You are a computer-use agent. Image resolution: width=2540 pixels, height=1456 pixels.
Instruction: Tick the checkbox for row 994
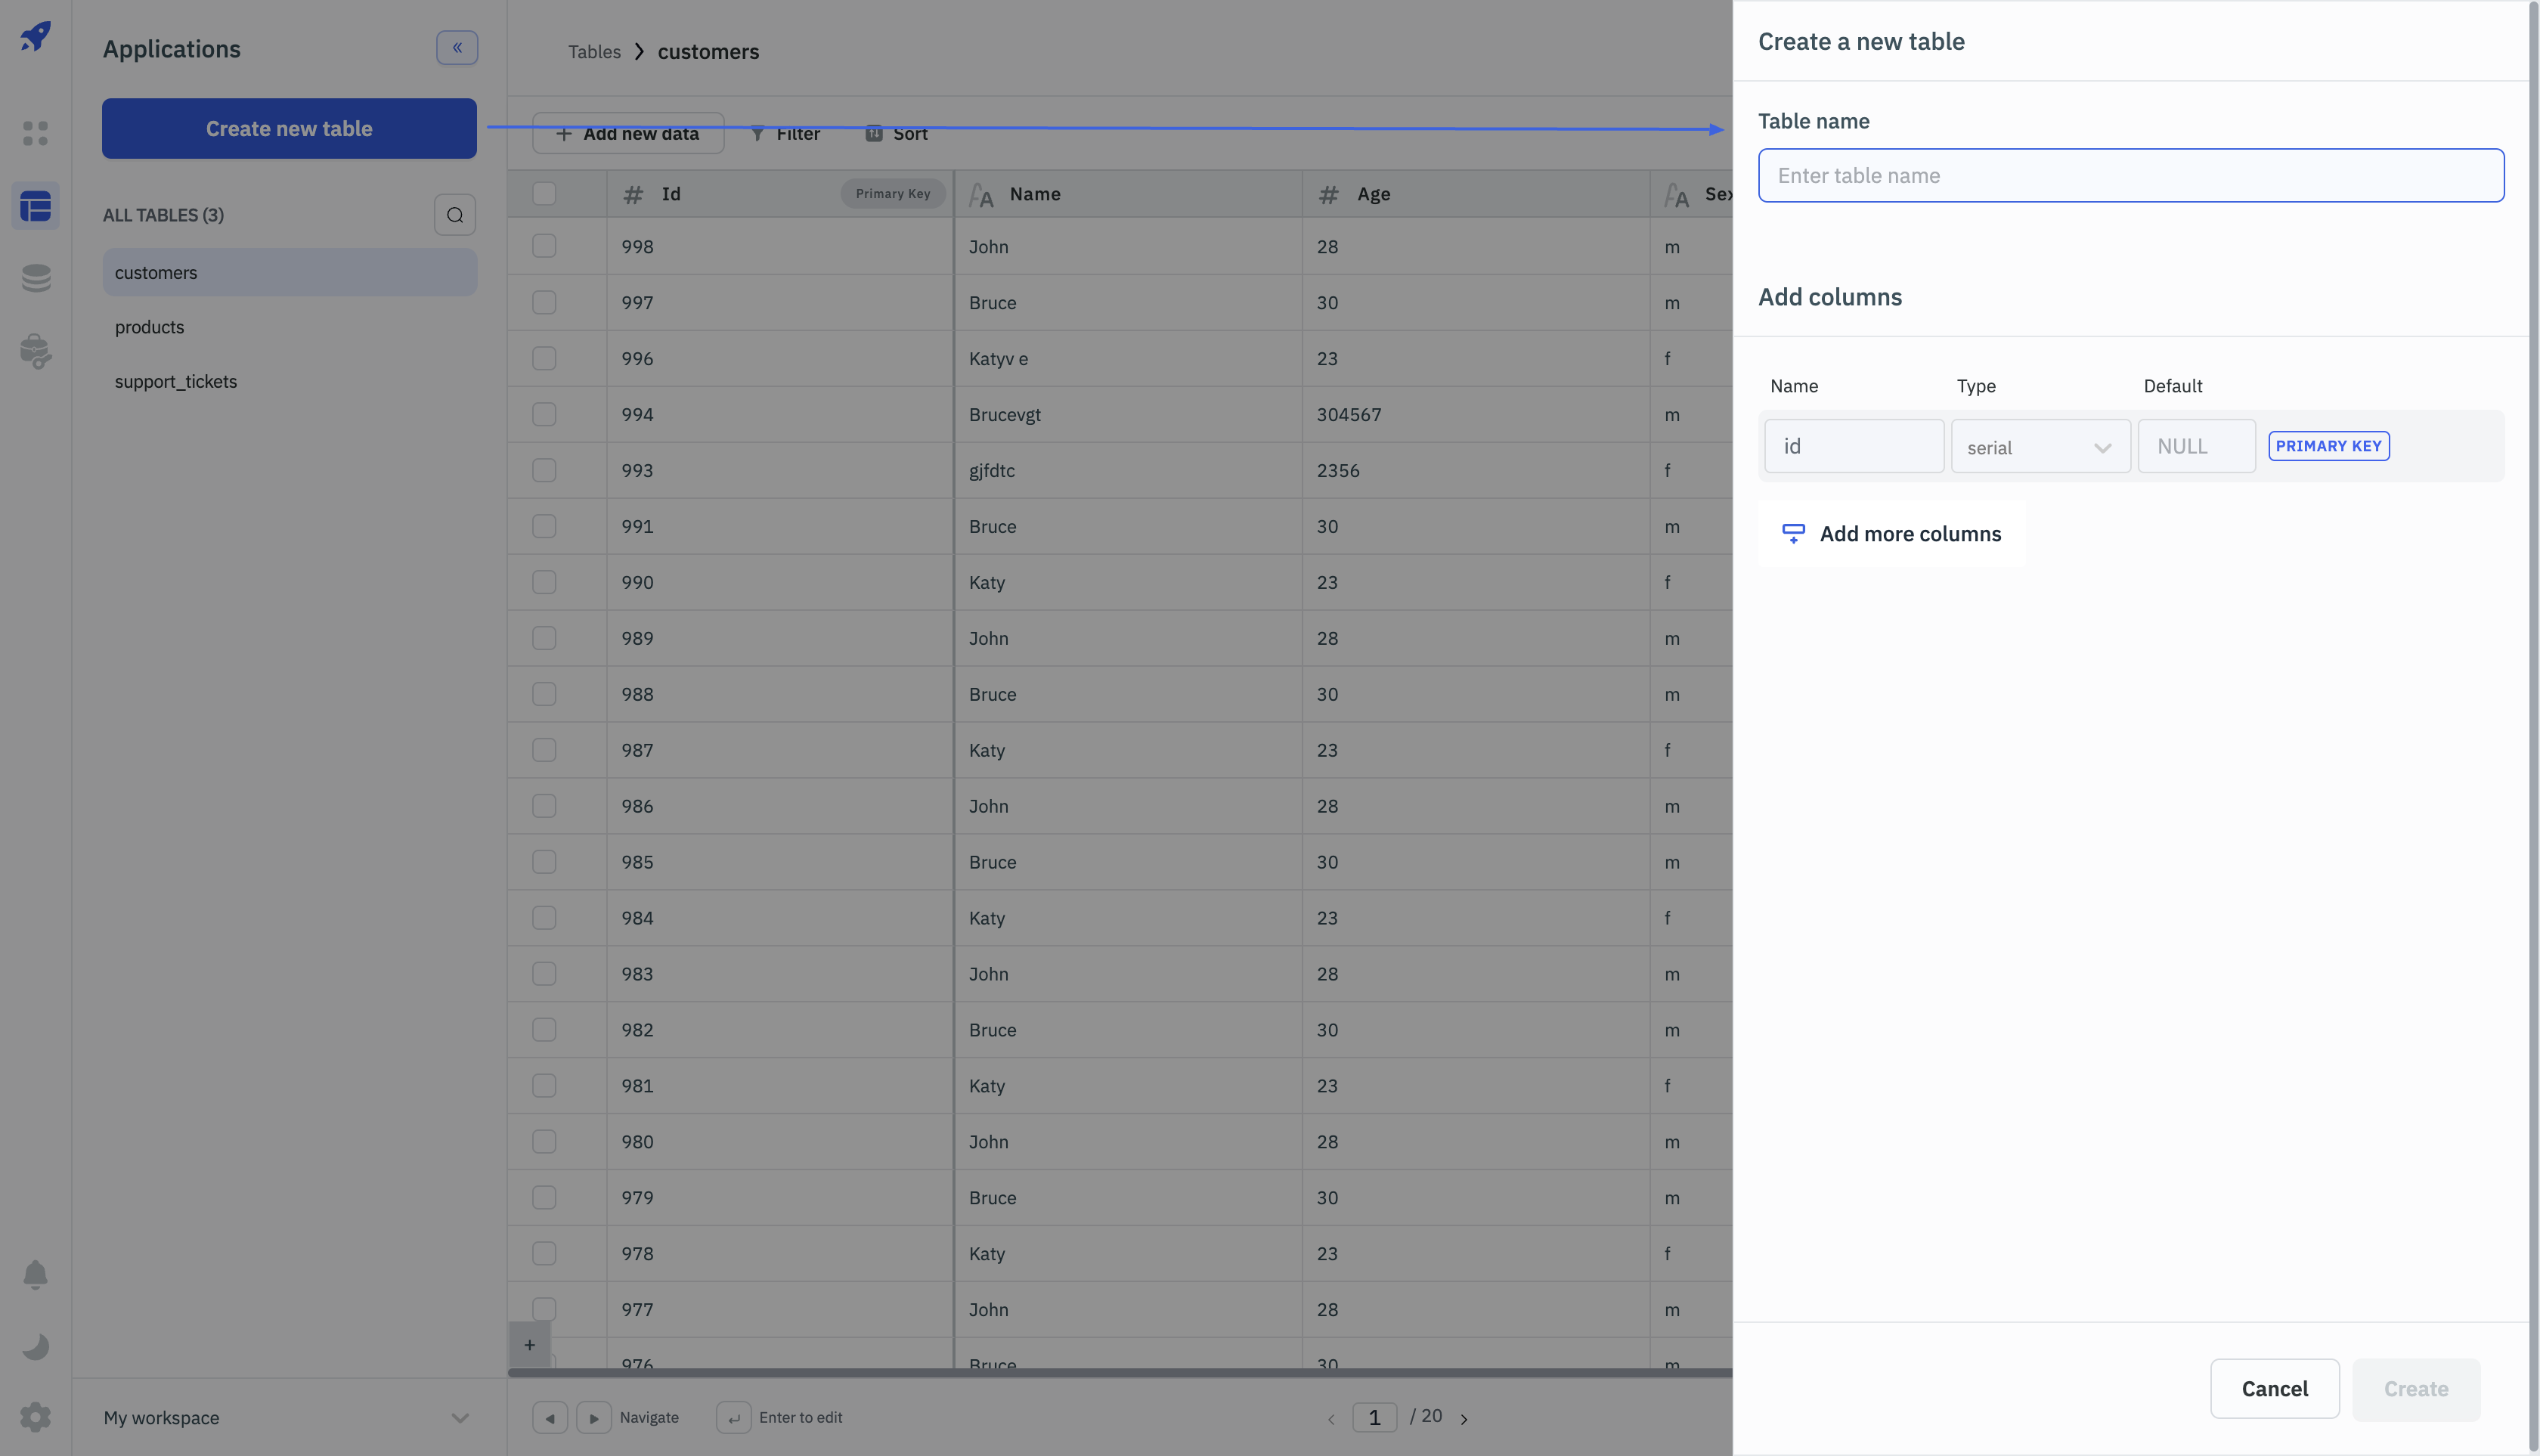[x=544, y=414]
